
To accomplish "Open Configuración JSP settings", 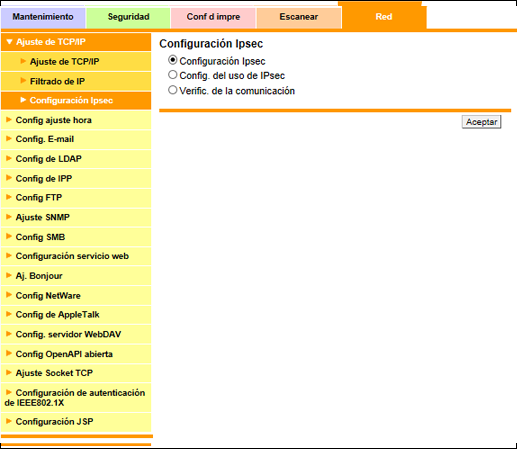I will click(76, 422).
